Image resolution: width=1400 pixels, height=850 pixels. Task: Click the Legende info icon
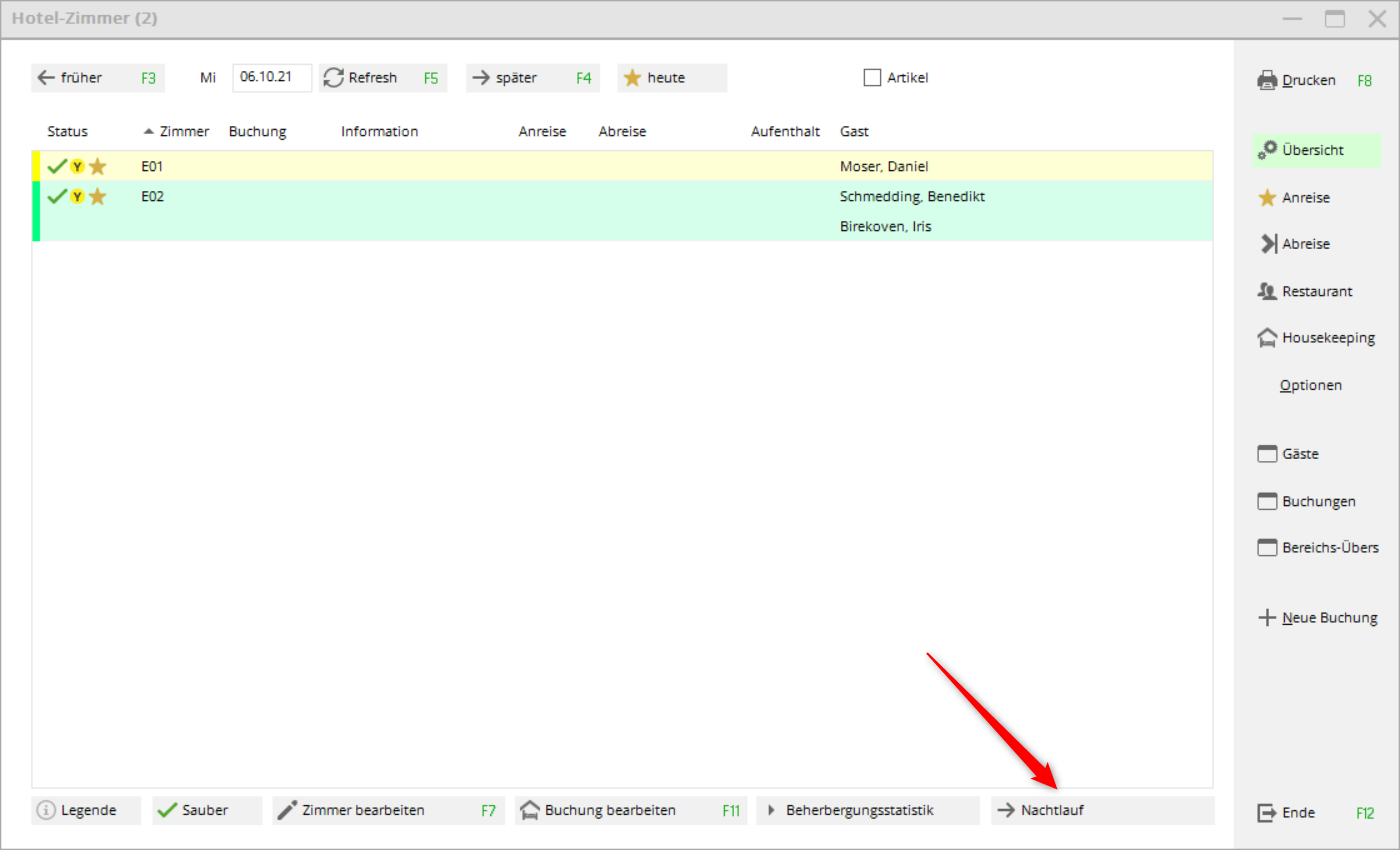[45, 811]
